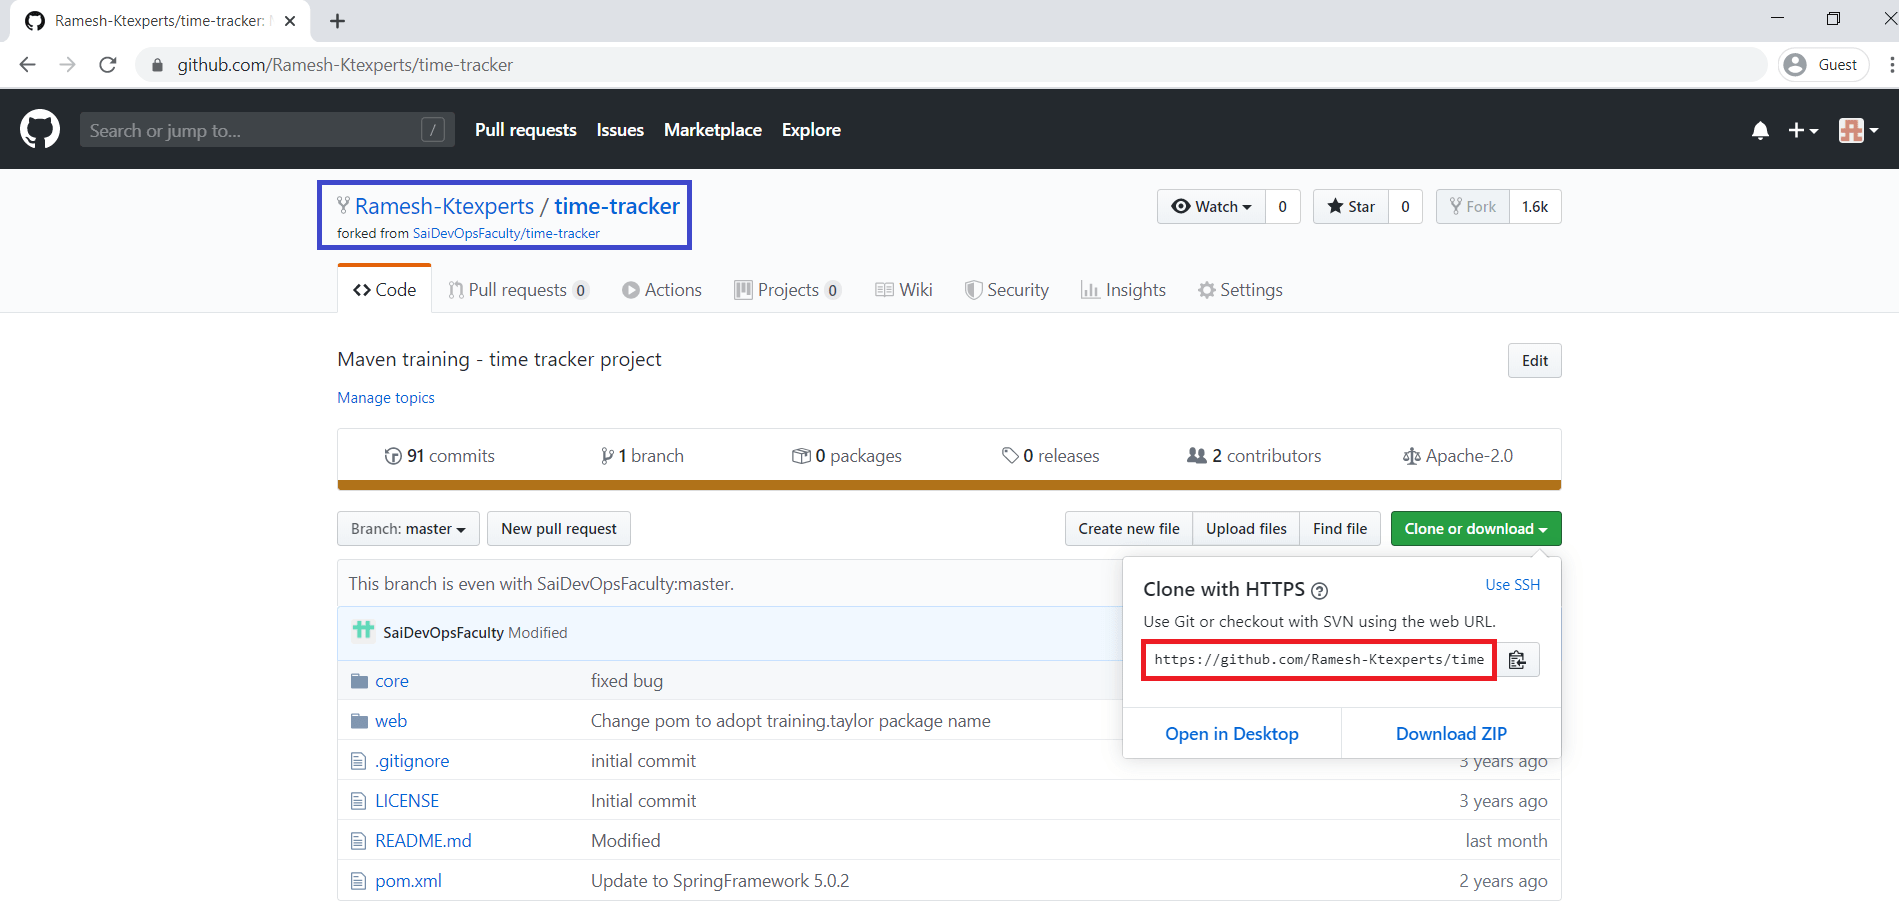View the 2 contributors
This screenshot has width=1899, height=909.
[1254, 456]
